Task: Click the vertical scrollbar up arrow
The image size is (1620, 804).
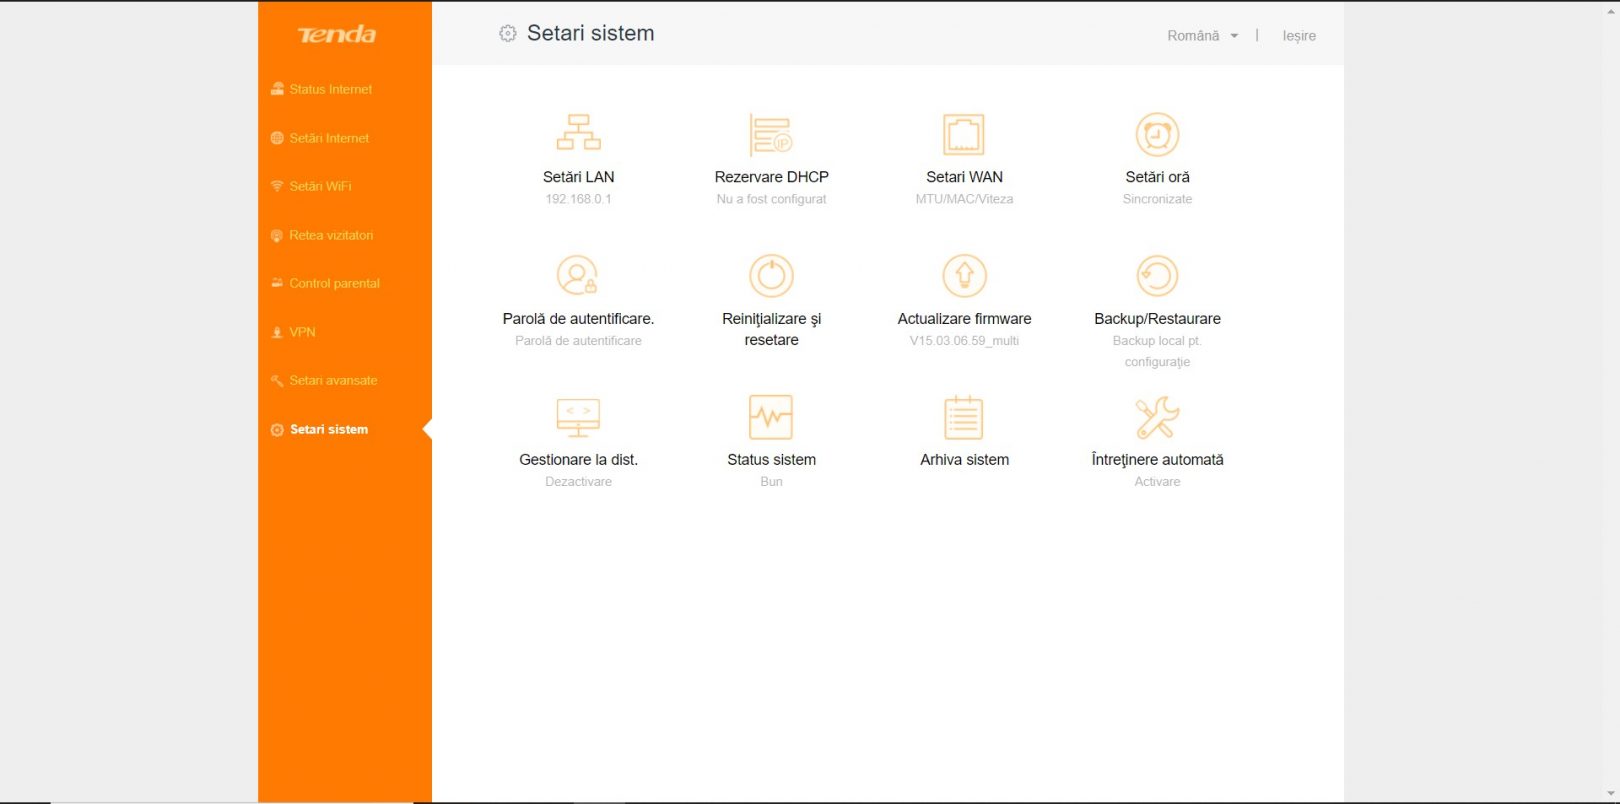Action: tap(1610, 9)
